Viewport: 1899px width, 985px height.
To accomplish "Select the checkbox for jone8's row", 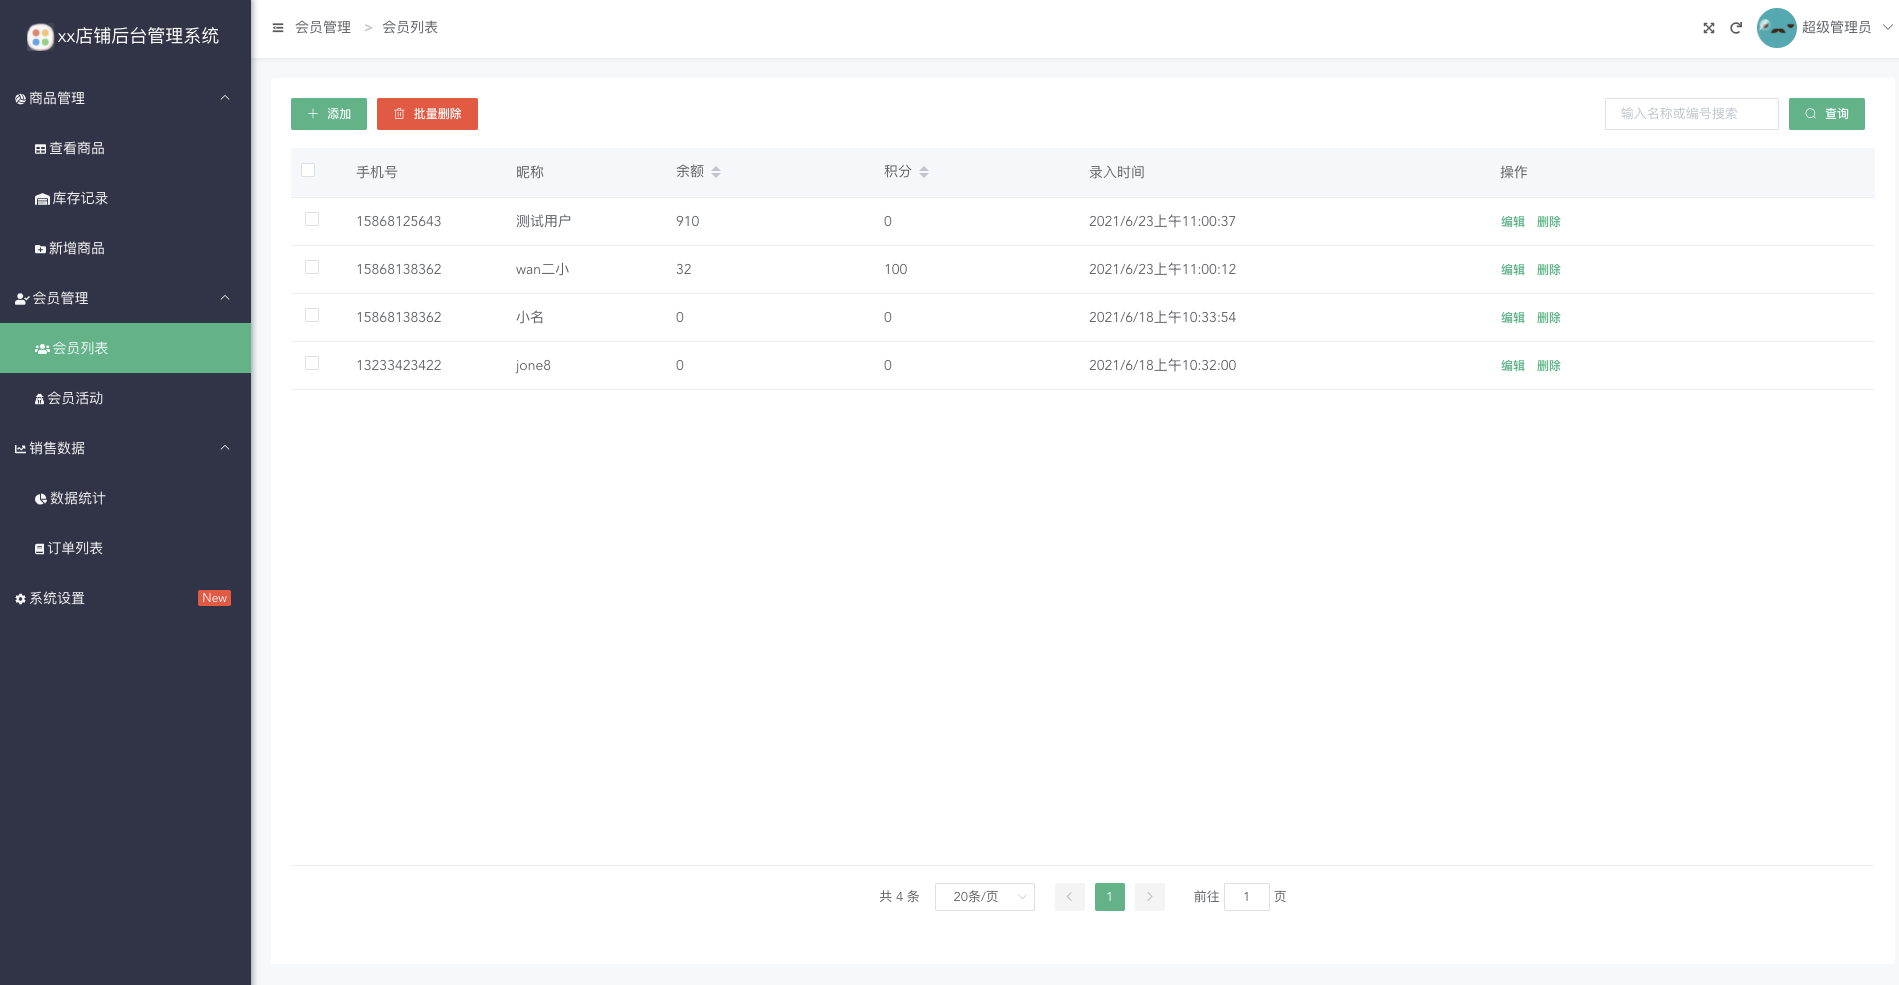I will click(311, 363).
